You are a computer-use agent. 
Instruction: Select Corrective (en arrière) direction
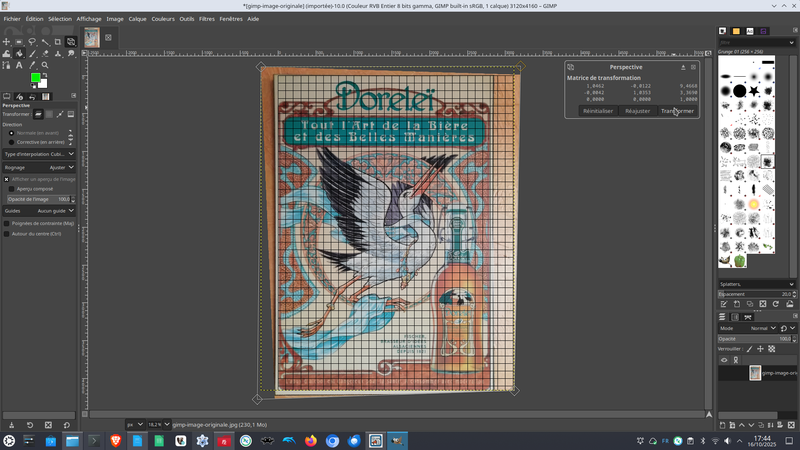[12, 142]
